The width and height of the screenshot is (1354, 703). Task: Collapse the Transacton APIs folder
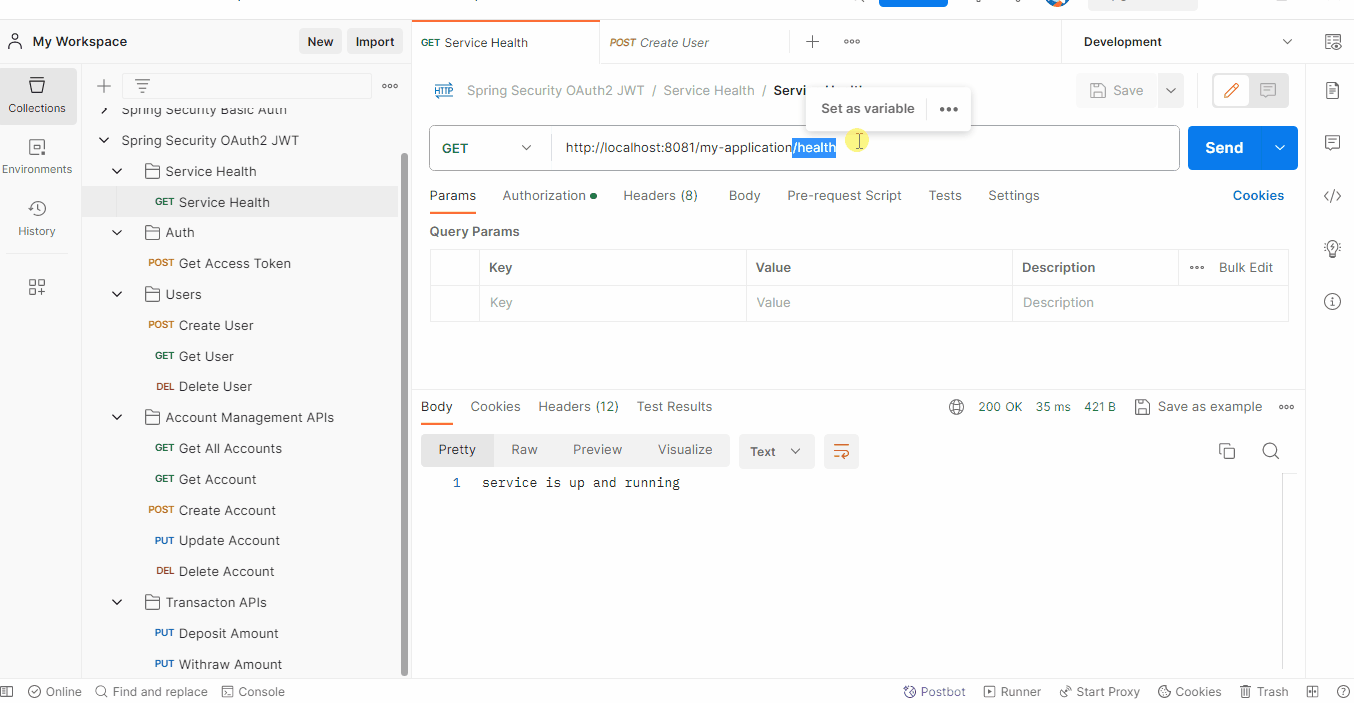(117, 603)
